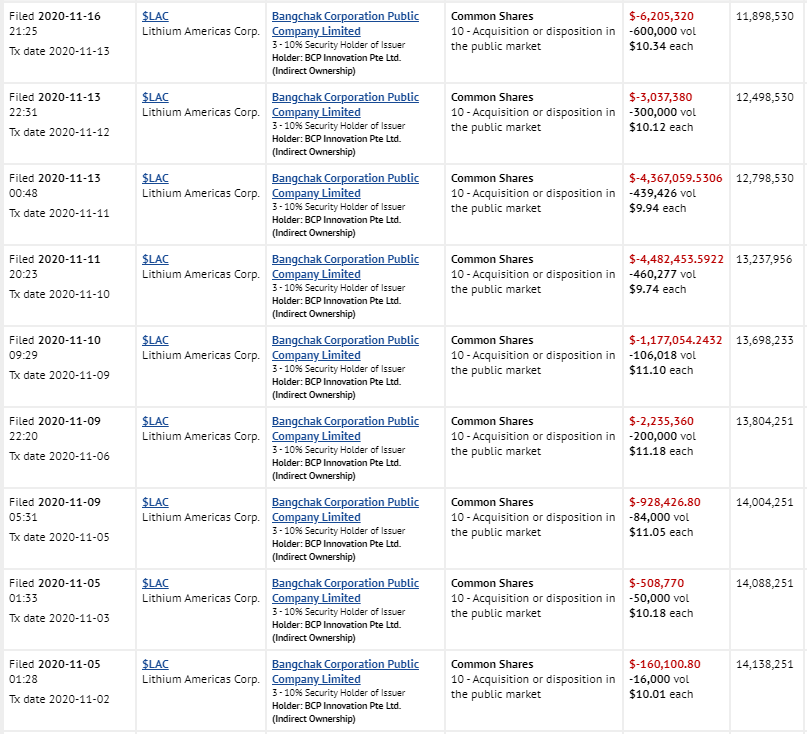Open $LAC link in row filed 2020-11-11

click(x=155, y=259)
